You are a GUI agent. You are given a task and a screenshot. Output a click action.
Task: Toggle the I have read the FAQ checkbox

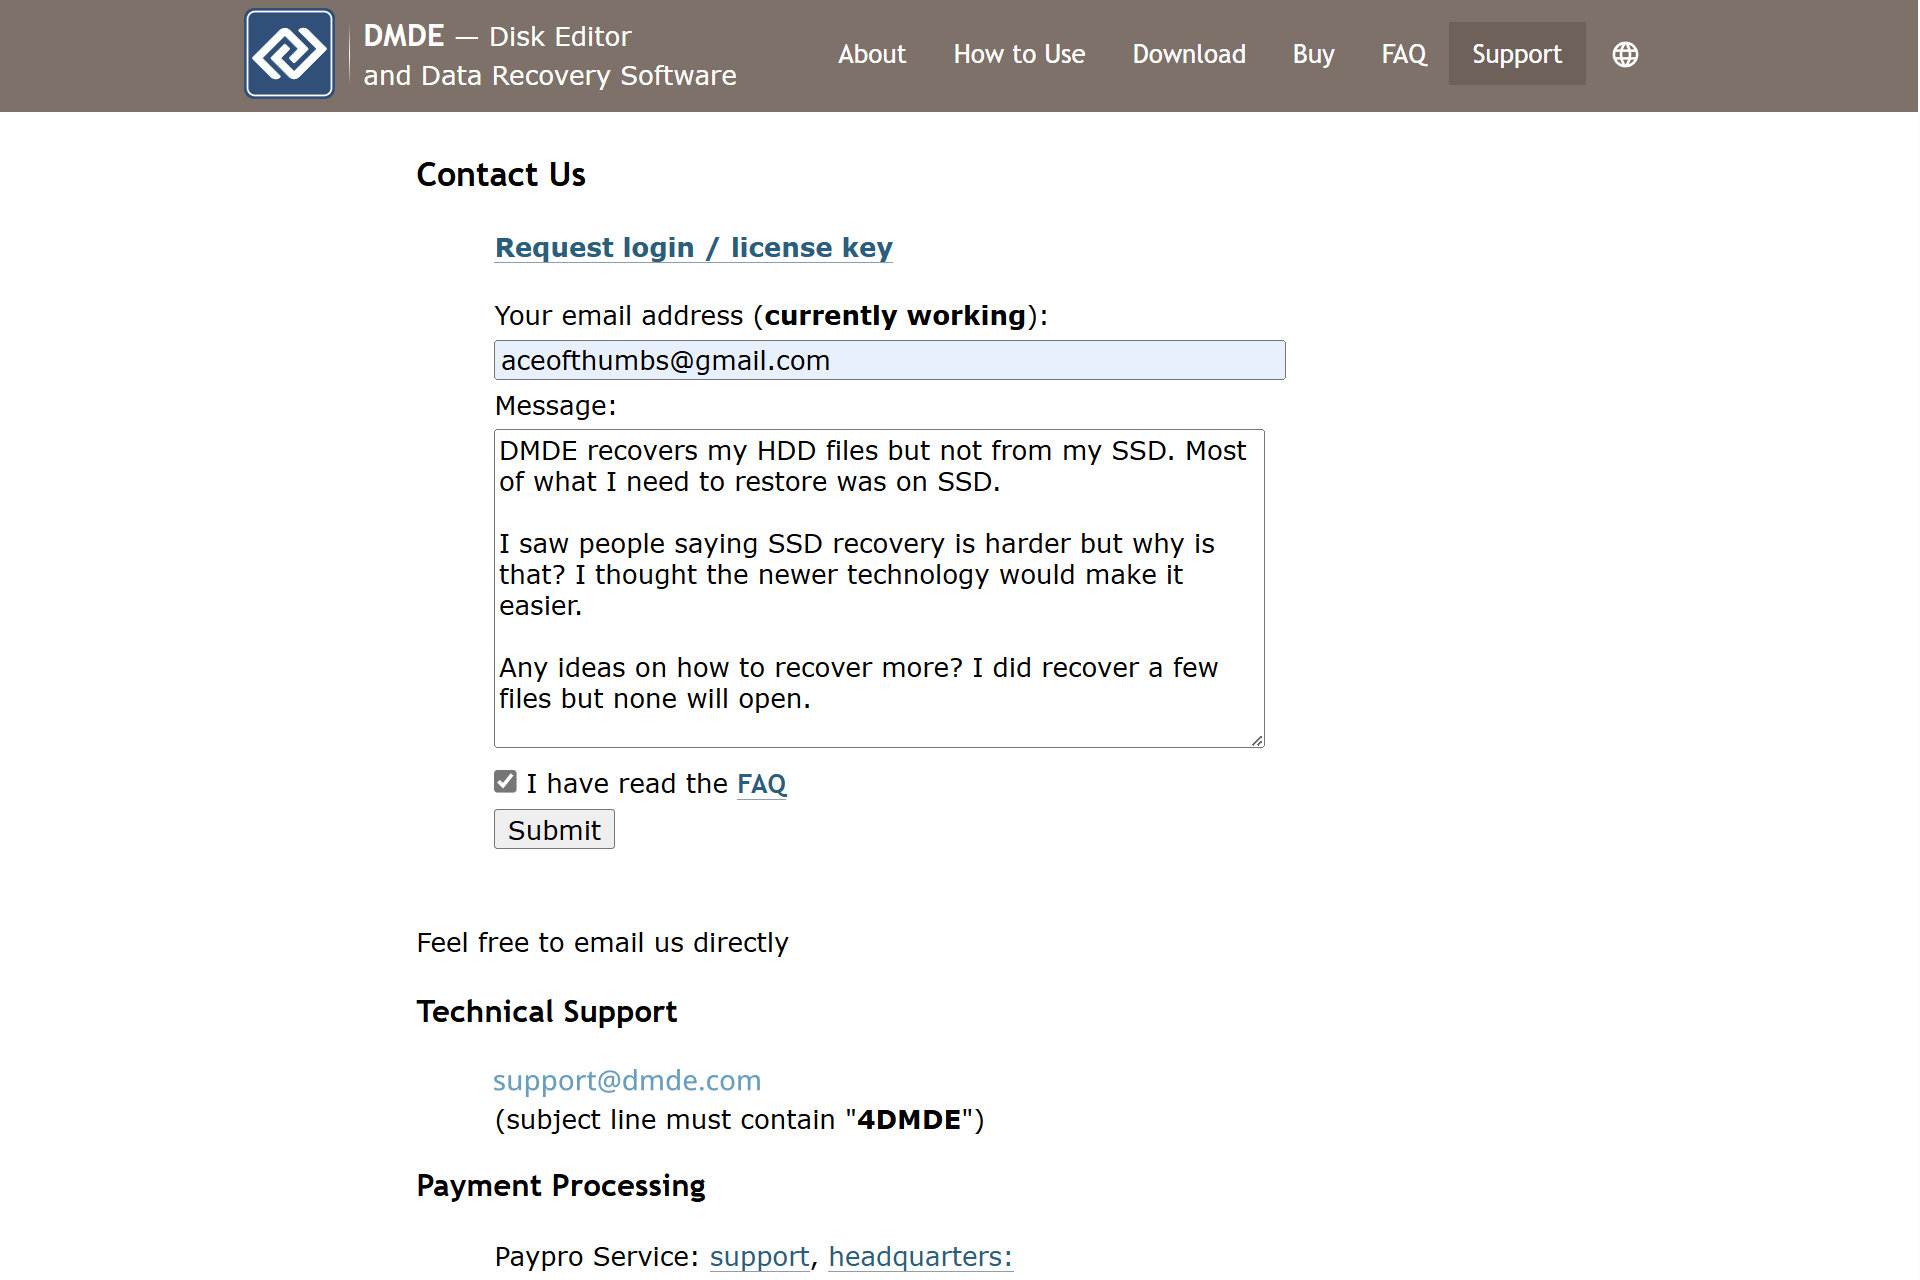(506, 781)
